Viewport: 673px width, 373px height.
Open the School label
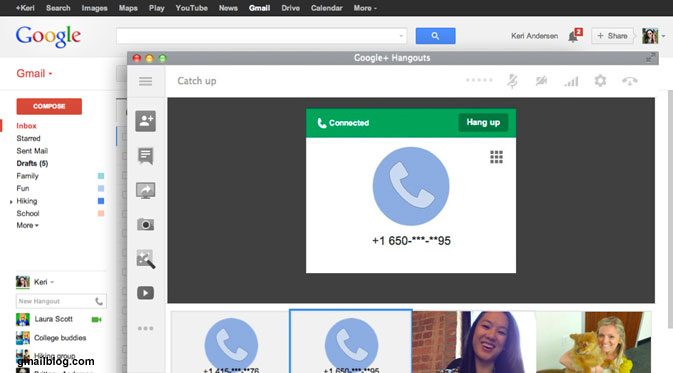(28, 213)
